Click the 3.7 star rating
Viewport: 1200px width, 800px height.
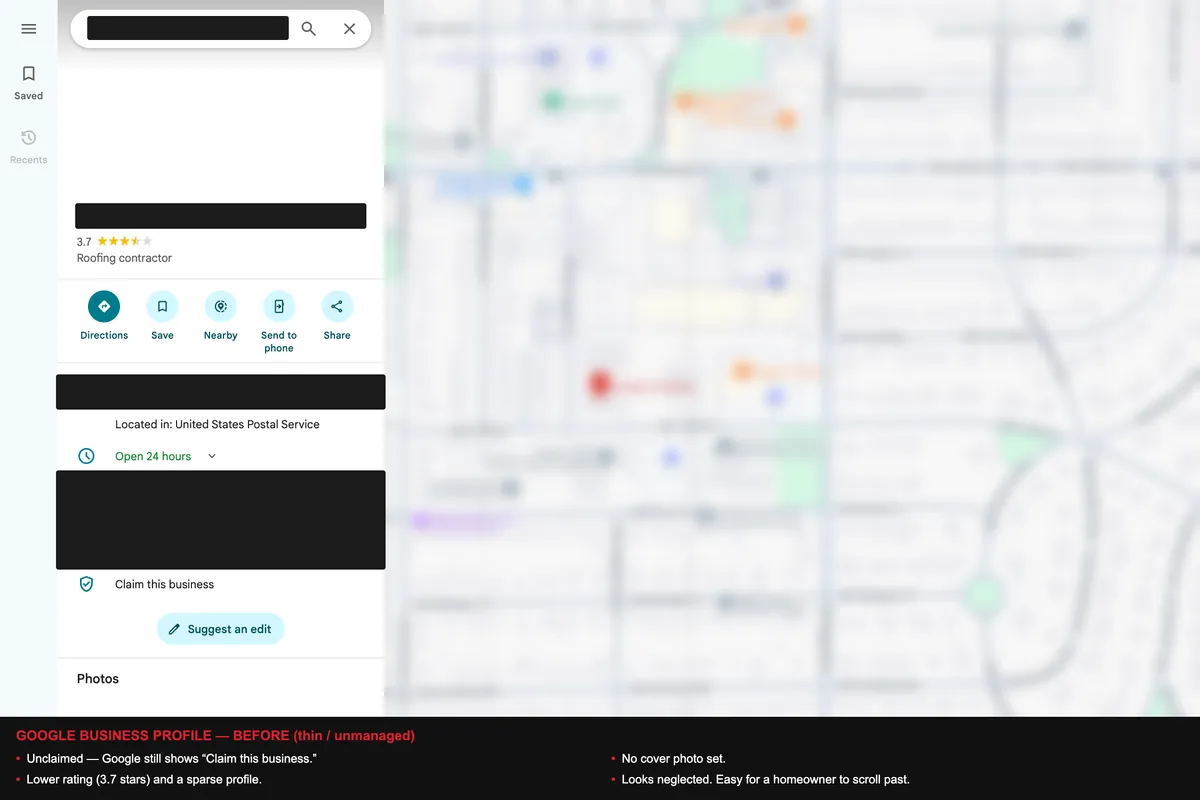coord(115,241)
